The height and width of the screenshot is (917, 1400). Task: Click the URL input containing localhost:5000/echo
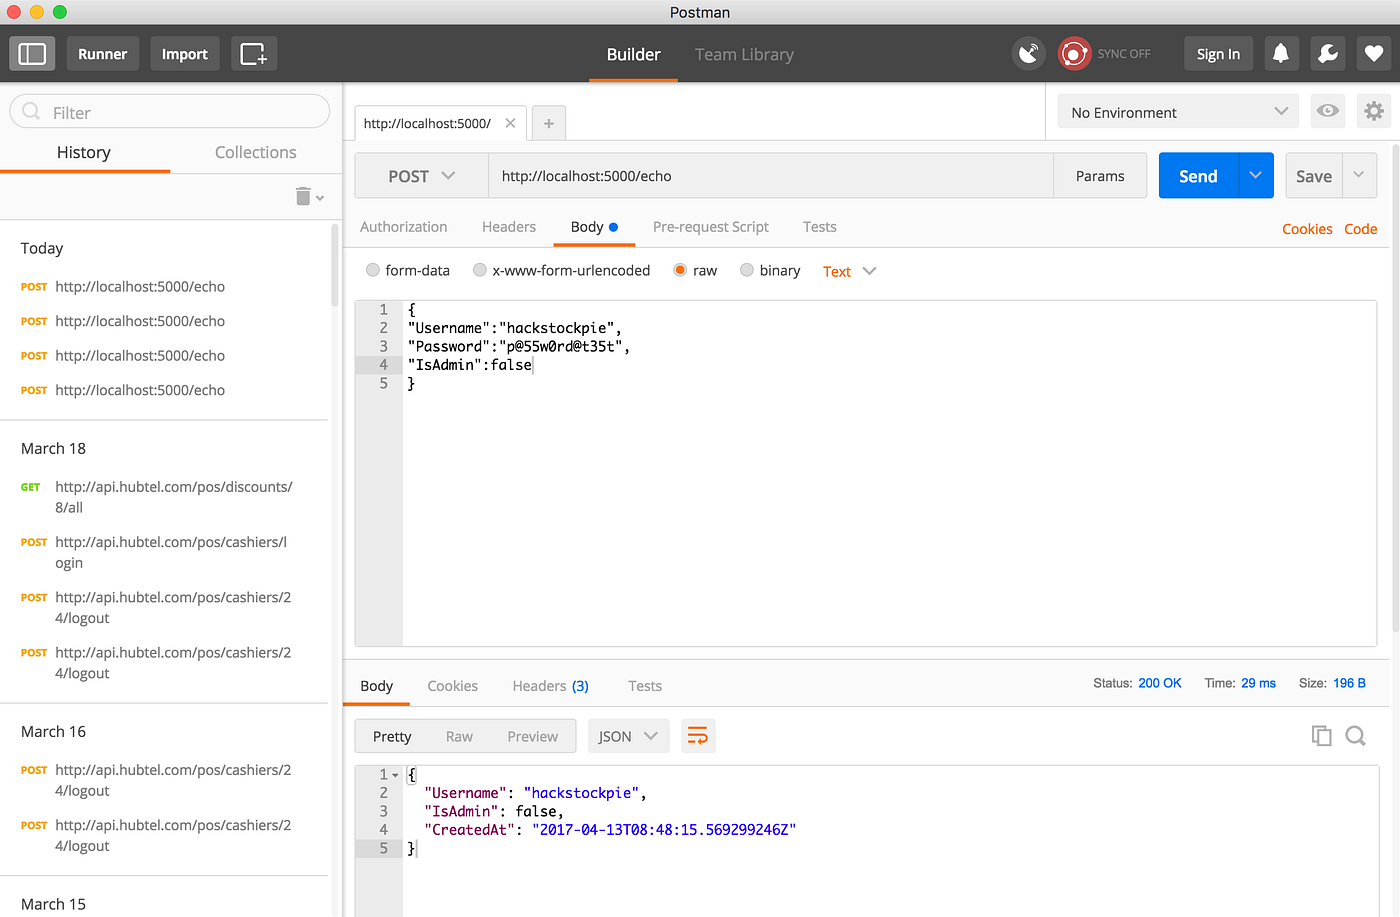pyautogui.click(x=770, y=175)
